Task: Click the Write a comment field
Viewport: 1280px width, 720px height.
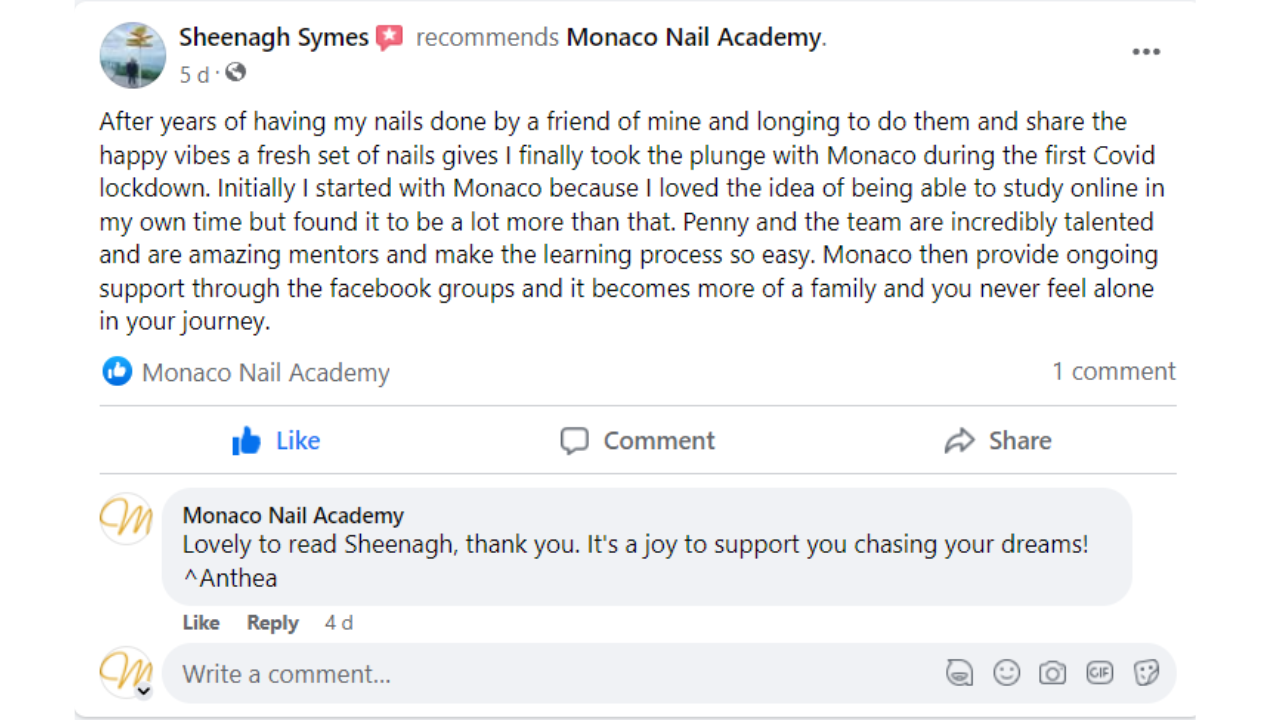Action: [x=550, y=674]
